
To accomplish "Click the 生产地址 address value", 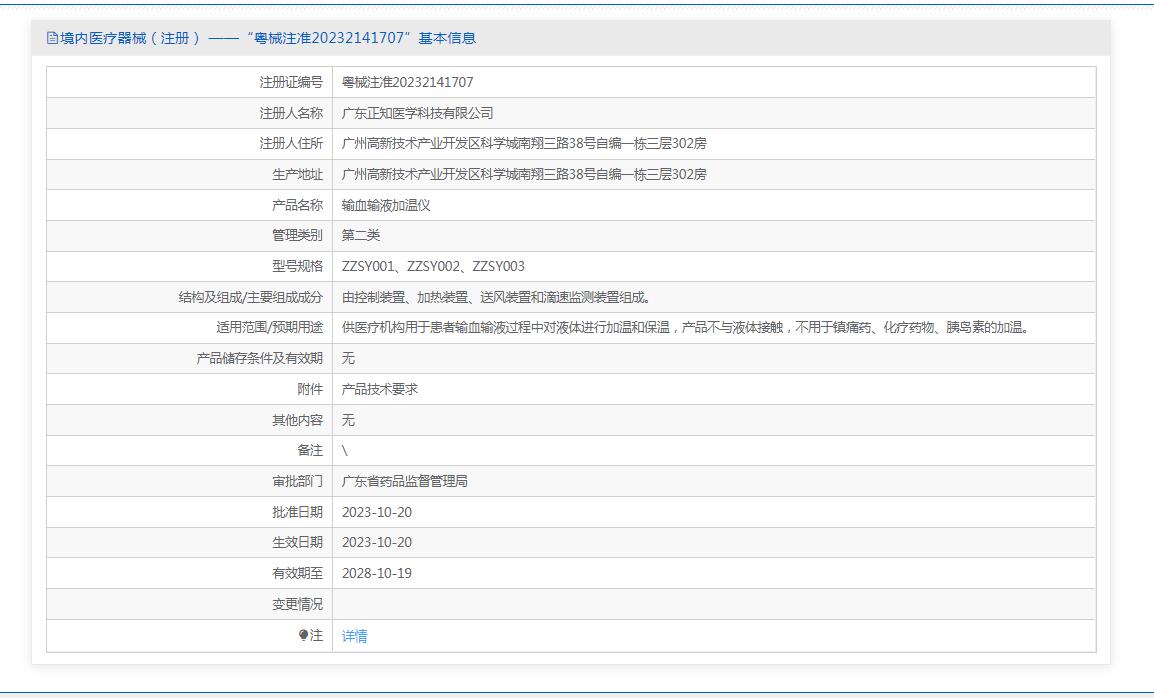I will coord(524,174).
